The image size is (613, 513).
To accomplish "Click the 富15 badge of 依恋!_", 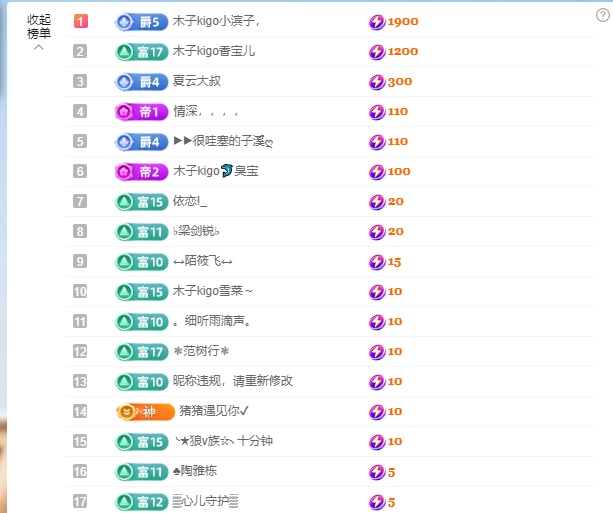I will tap(141, 202).
